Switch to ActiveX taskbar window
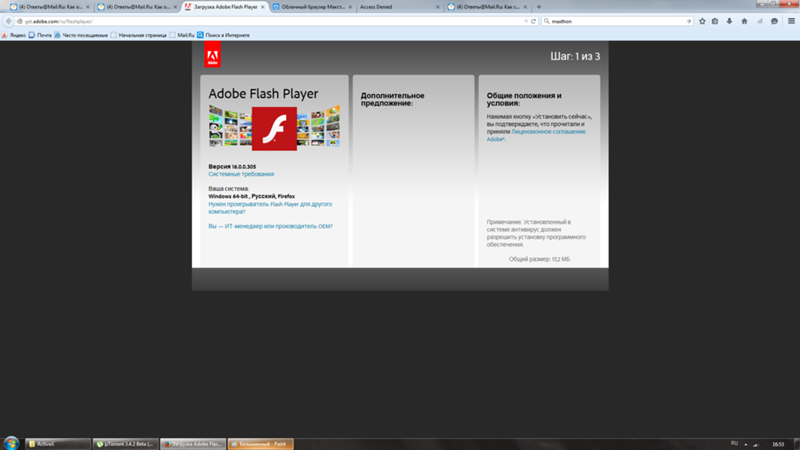Viewport: 800px width, 450px height. point(58,444)
